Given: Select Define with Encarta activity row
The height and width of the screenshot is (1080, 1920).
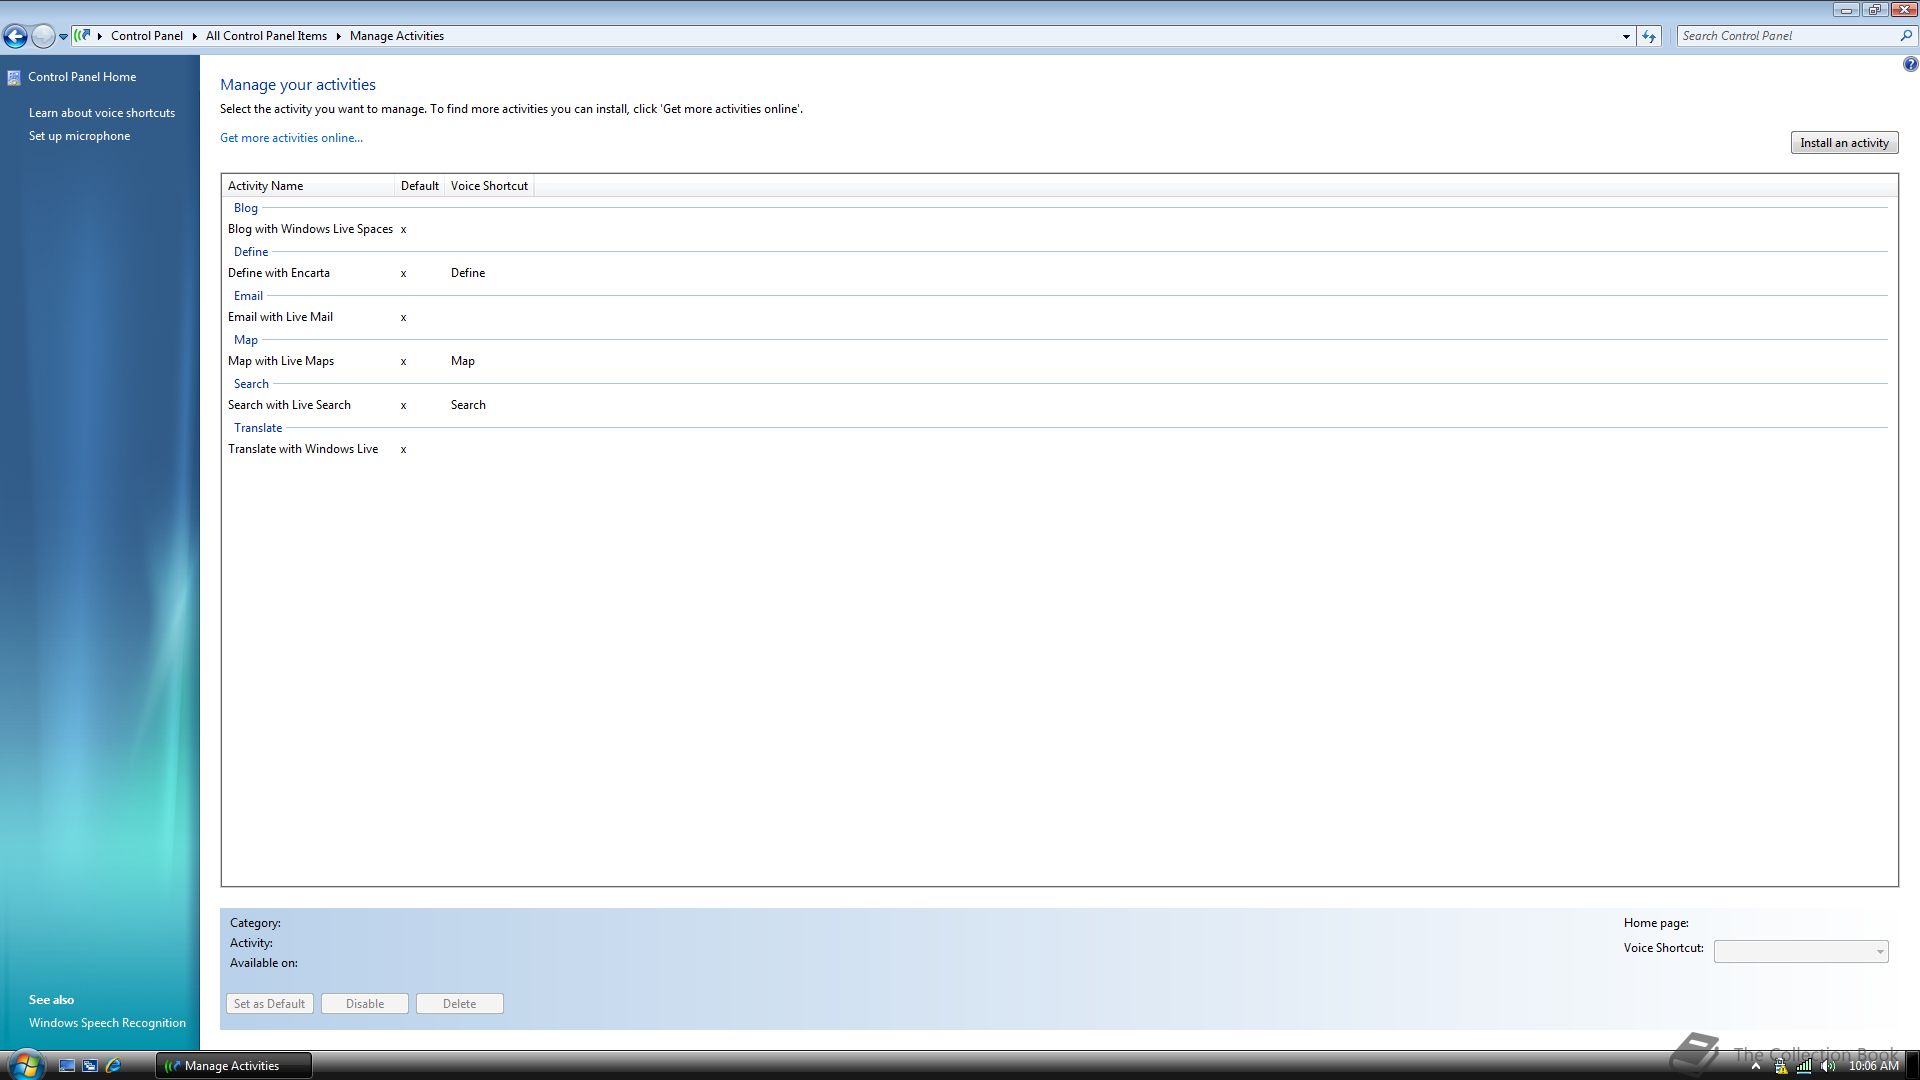Looking at the screenshot, I should coord(279,273).
